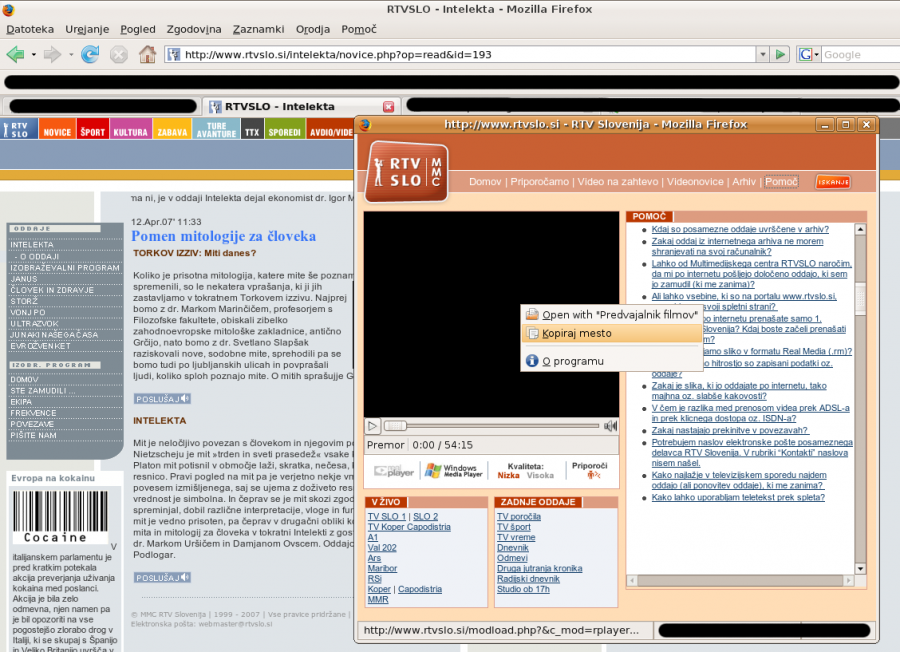Open Pomen mitologije za človeka headline
The image size is (900, 652).
[223, 236]
